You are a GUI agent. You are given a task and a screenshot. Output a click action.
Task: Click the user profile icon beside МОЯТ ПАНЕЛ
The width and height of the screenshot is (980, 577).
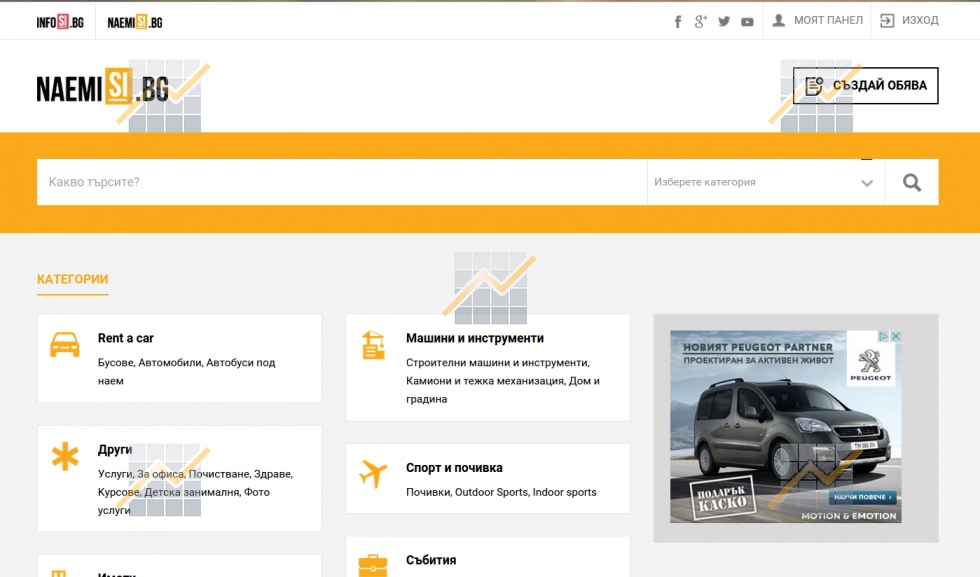[779, 21]
